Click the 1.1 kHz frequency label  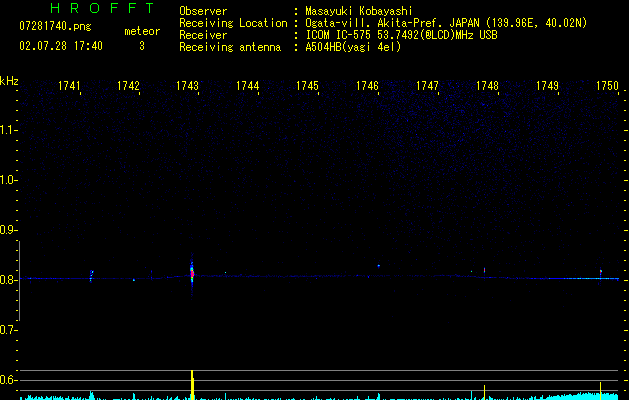(8, 130)
